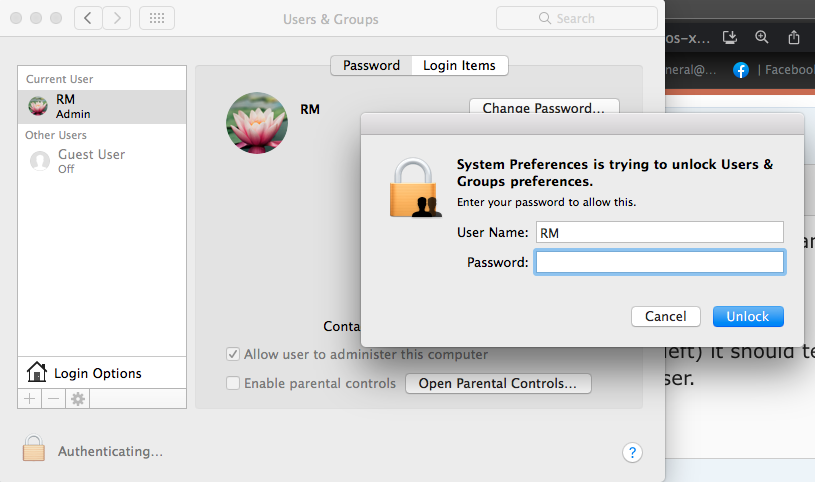The image size is (815, 482).
Task: Click the back navigation arrow
Action: pos(87,18)
